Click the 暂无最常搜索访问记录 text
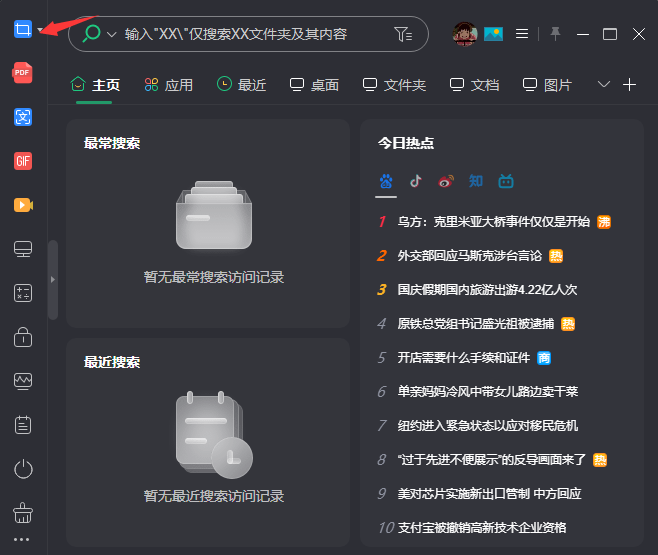The image size is (658, 555). (214, 277)
